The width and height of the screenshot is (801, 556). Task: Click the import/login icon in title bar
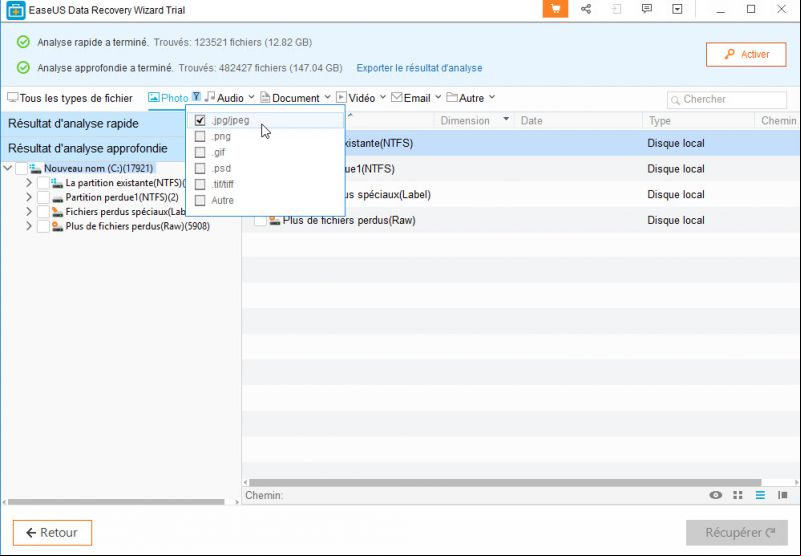click(x=617, y=9)
